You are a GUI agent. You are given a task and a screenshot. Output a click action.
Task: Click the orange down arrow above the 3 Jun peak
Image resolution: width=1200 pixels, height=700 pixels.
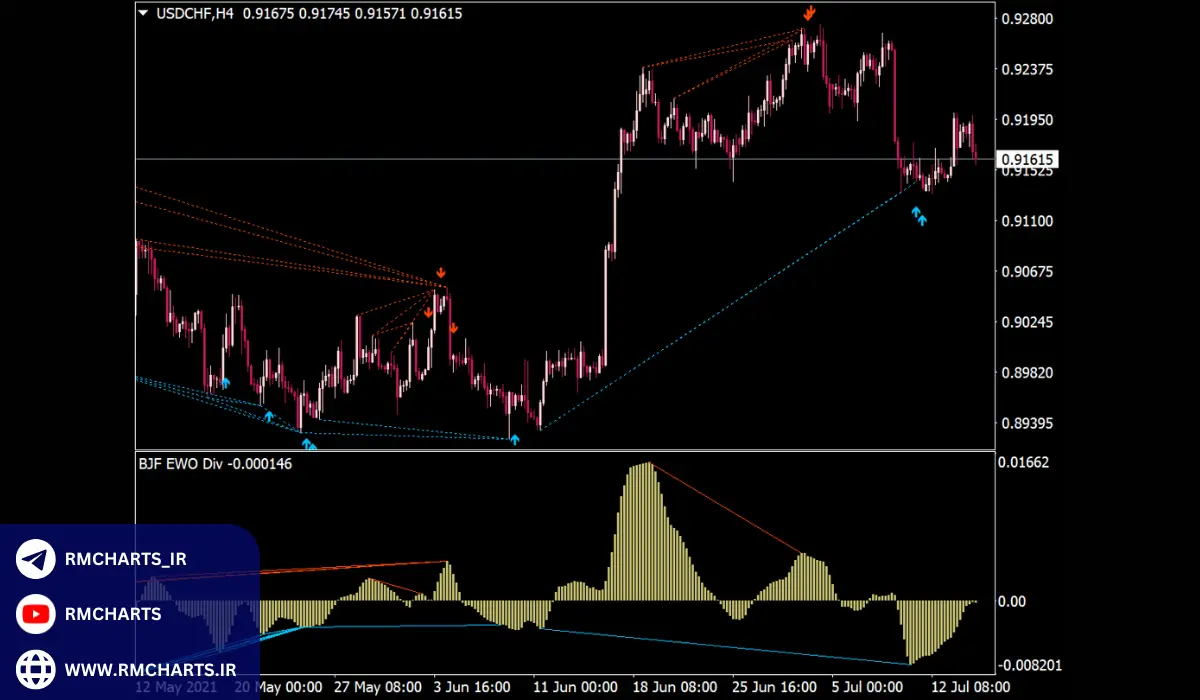tap(441, 274)
